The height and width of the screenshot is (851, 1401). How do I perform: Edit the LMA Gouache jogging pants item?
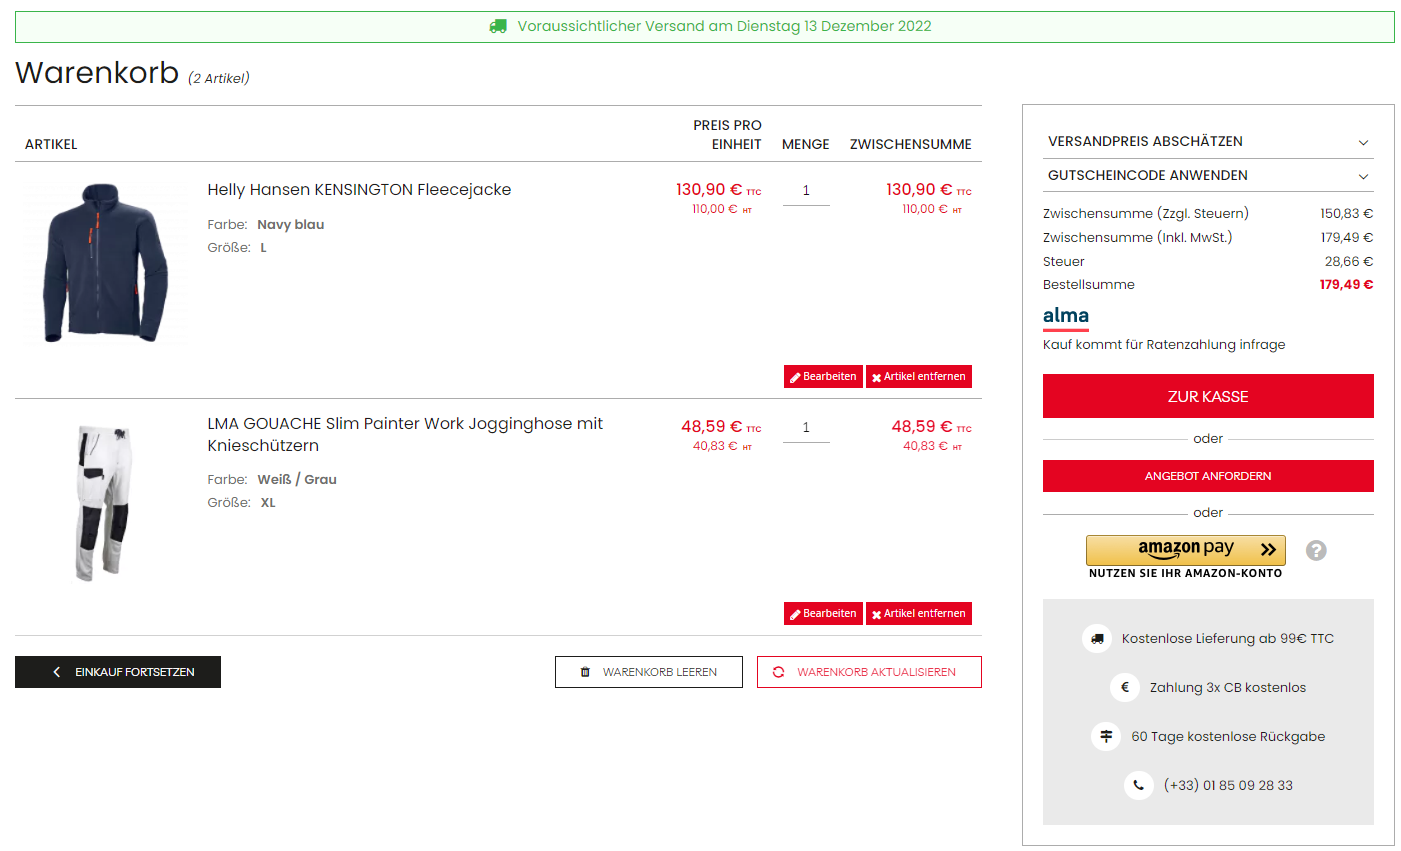point(823,613)
